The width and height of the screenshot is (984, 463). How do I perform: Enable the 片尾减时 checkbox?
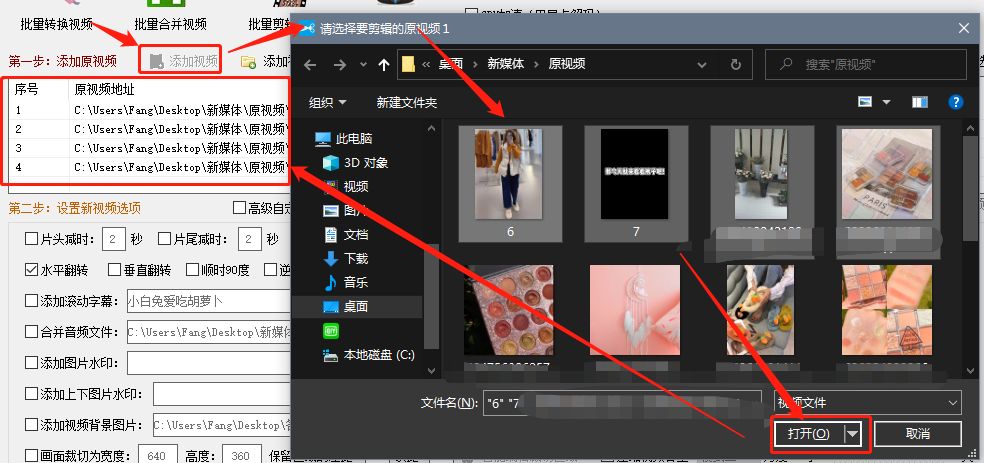(164, 238)
